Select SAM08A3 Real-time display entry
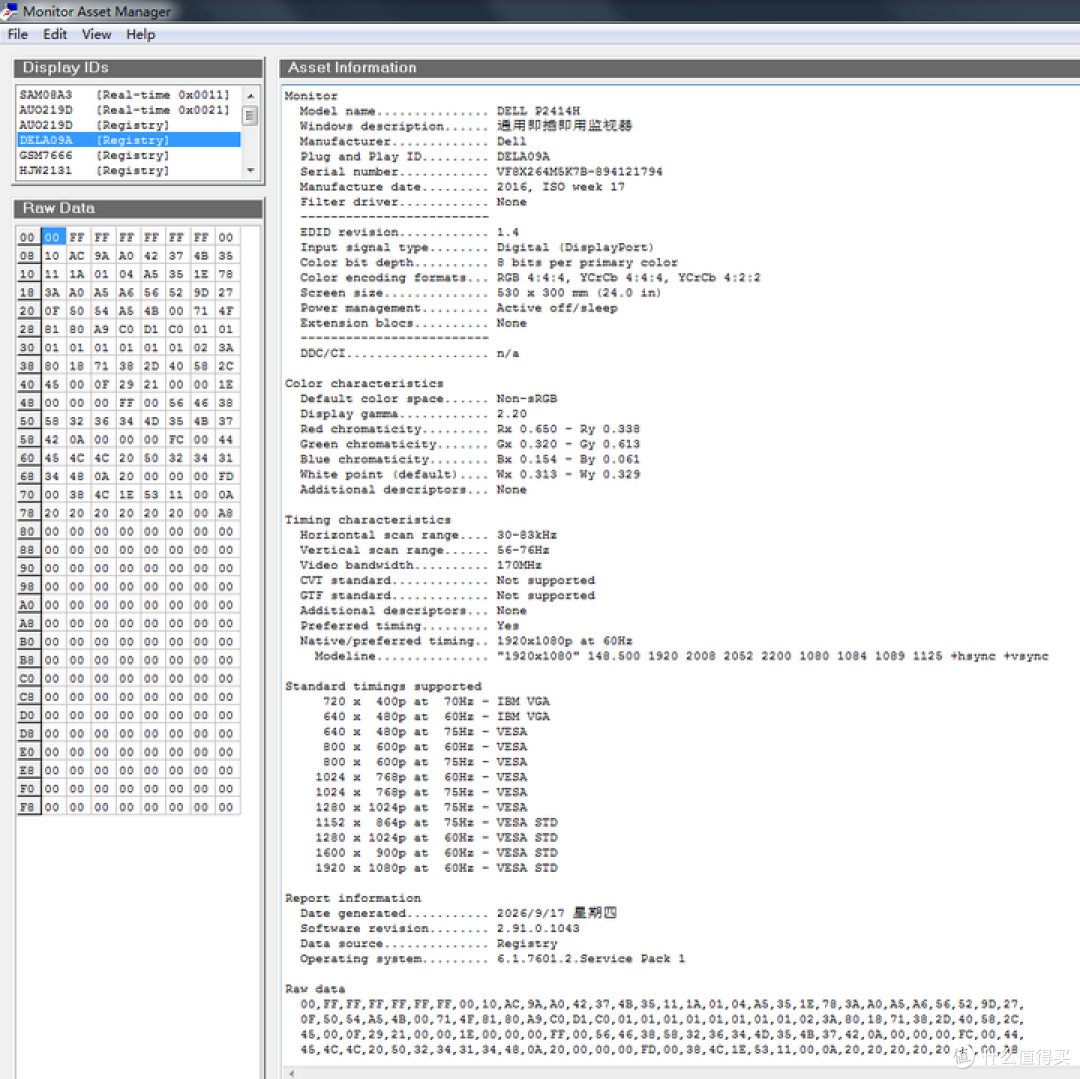 [x=129, y=95]
